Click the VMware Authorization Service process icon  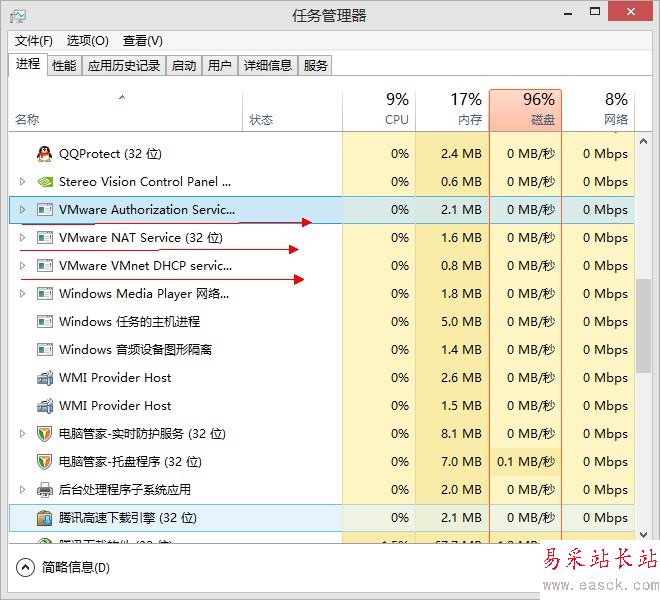click(x=45, y=210)
